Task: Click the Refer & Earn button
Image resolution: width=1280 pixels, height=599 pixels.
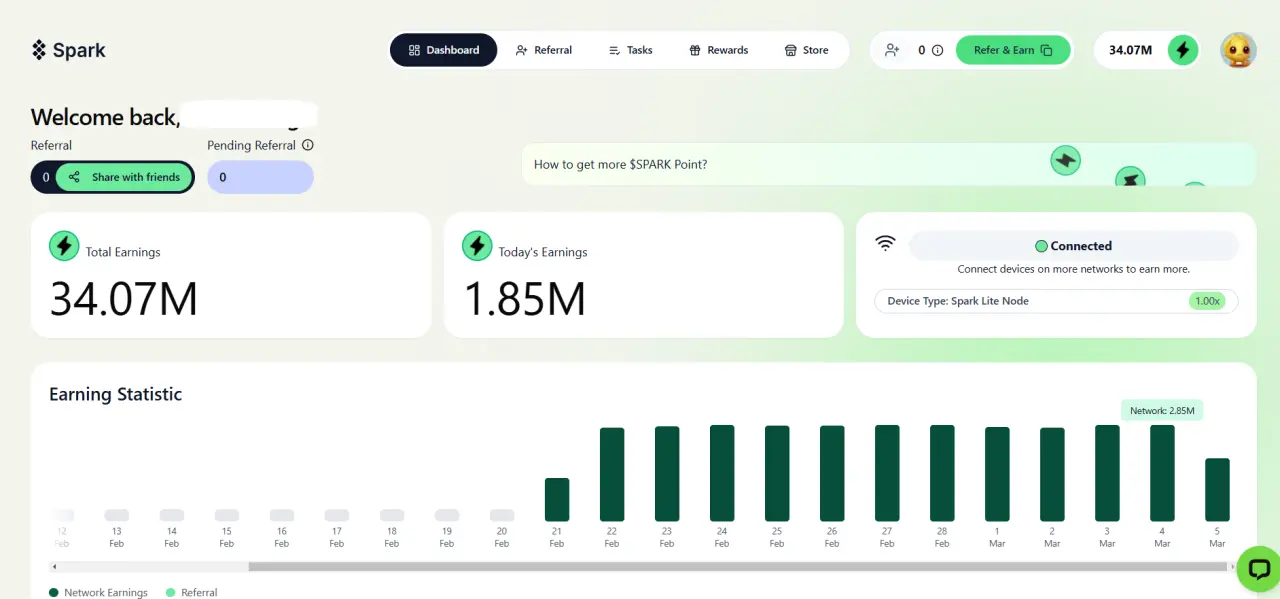Action: 1013,50
